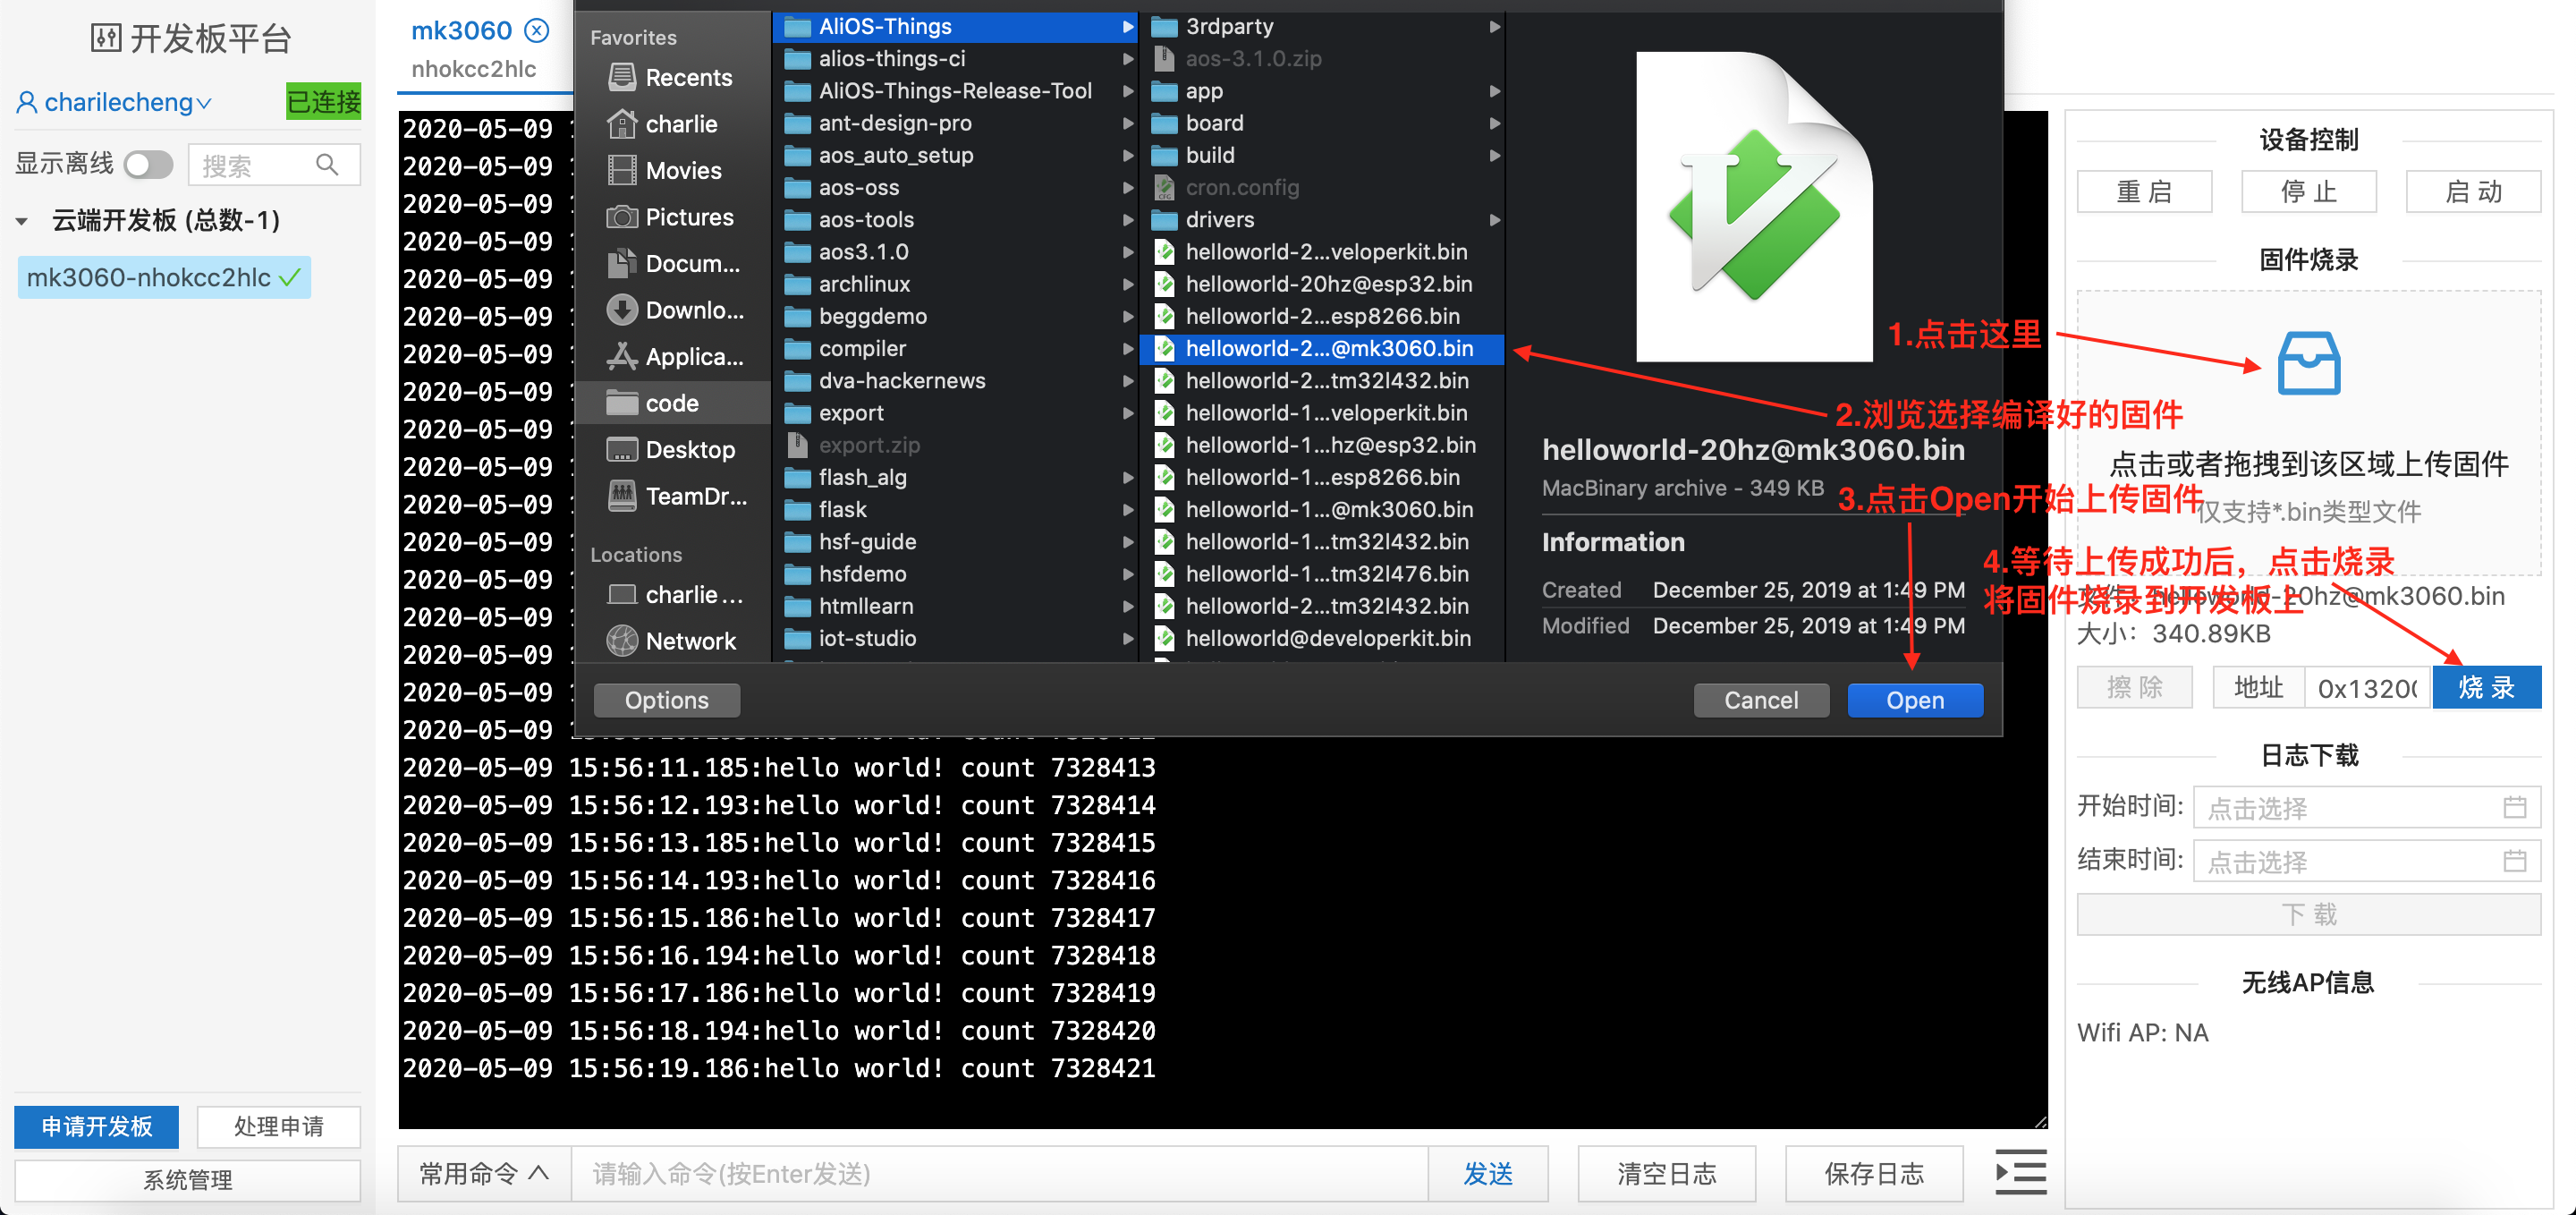Click the platform logo icon next to 开发板平台
The image size is (2576, 1215).
click(105, 38)
